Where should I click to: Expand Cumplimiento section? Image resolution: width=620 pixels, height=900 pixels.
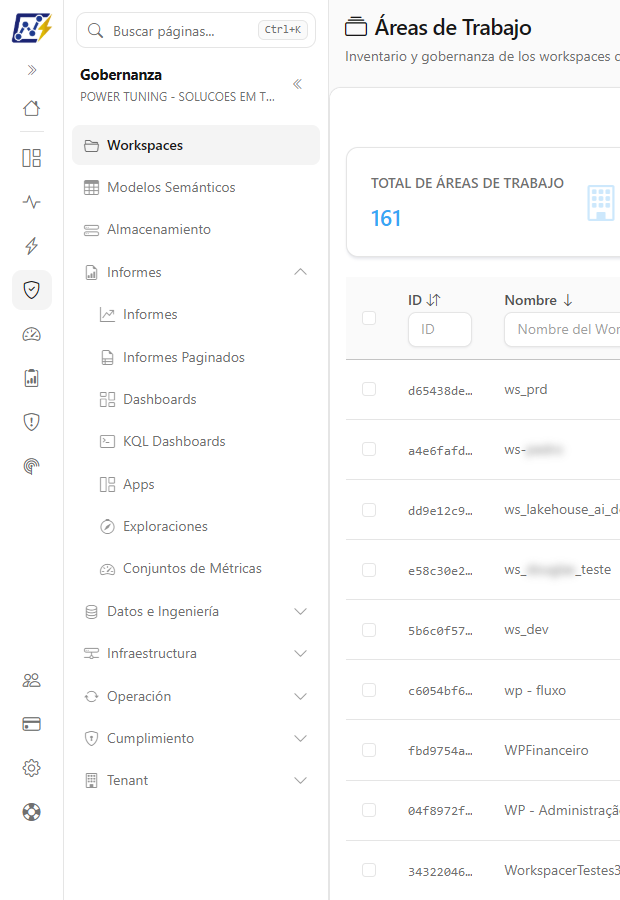pyautogui.click(x=300, y=738)
